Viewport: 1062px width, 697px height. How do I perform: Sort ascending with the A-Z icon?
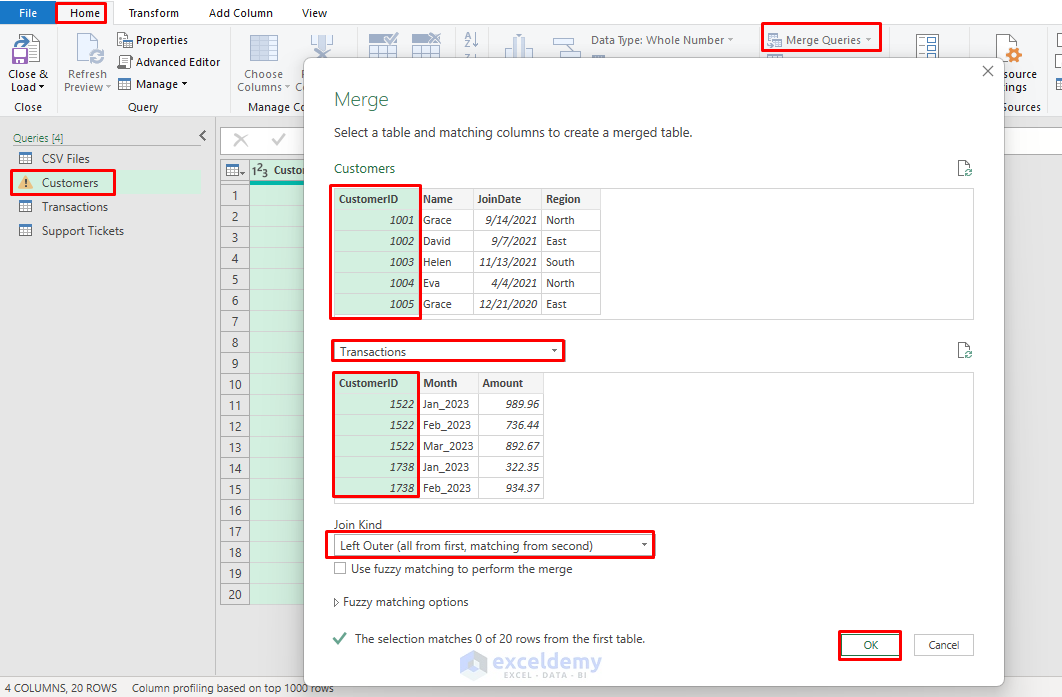click(471, 39)
